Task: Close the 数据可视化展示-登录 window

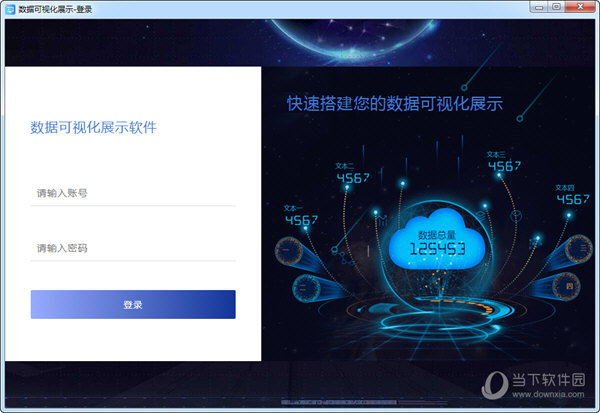Action: pos(580,7)
